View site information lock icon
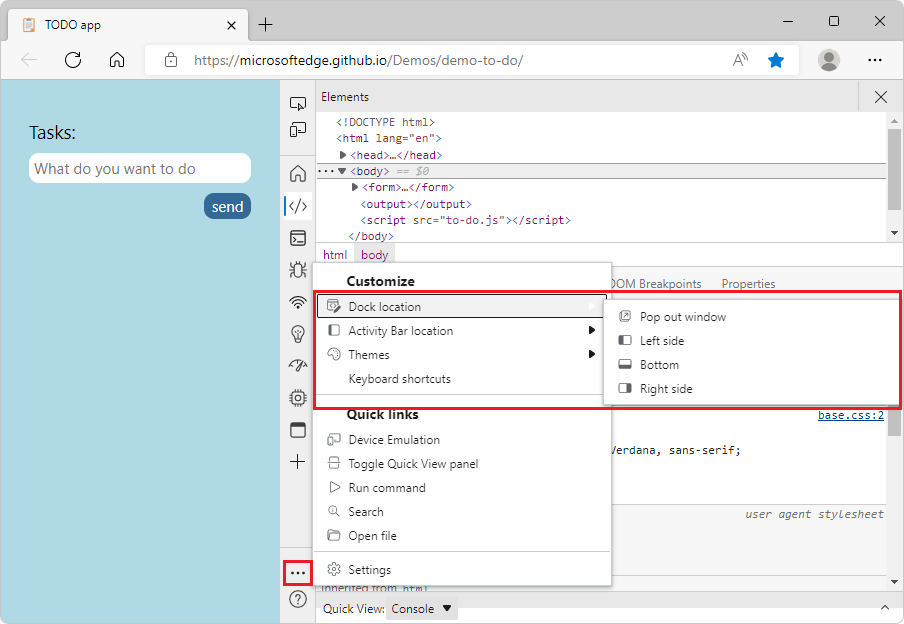 click(x=171, y=60)
